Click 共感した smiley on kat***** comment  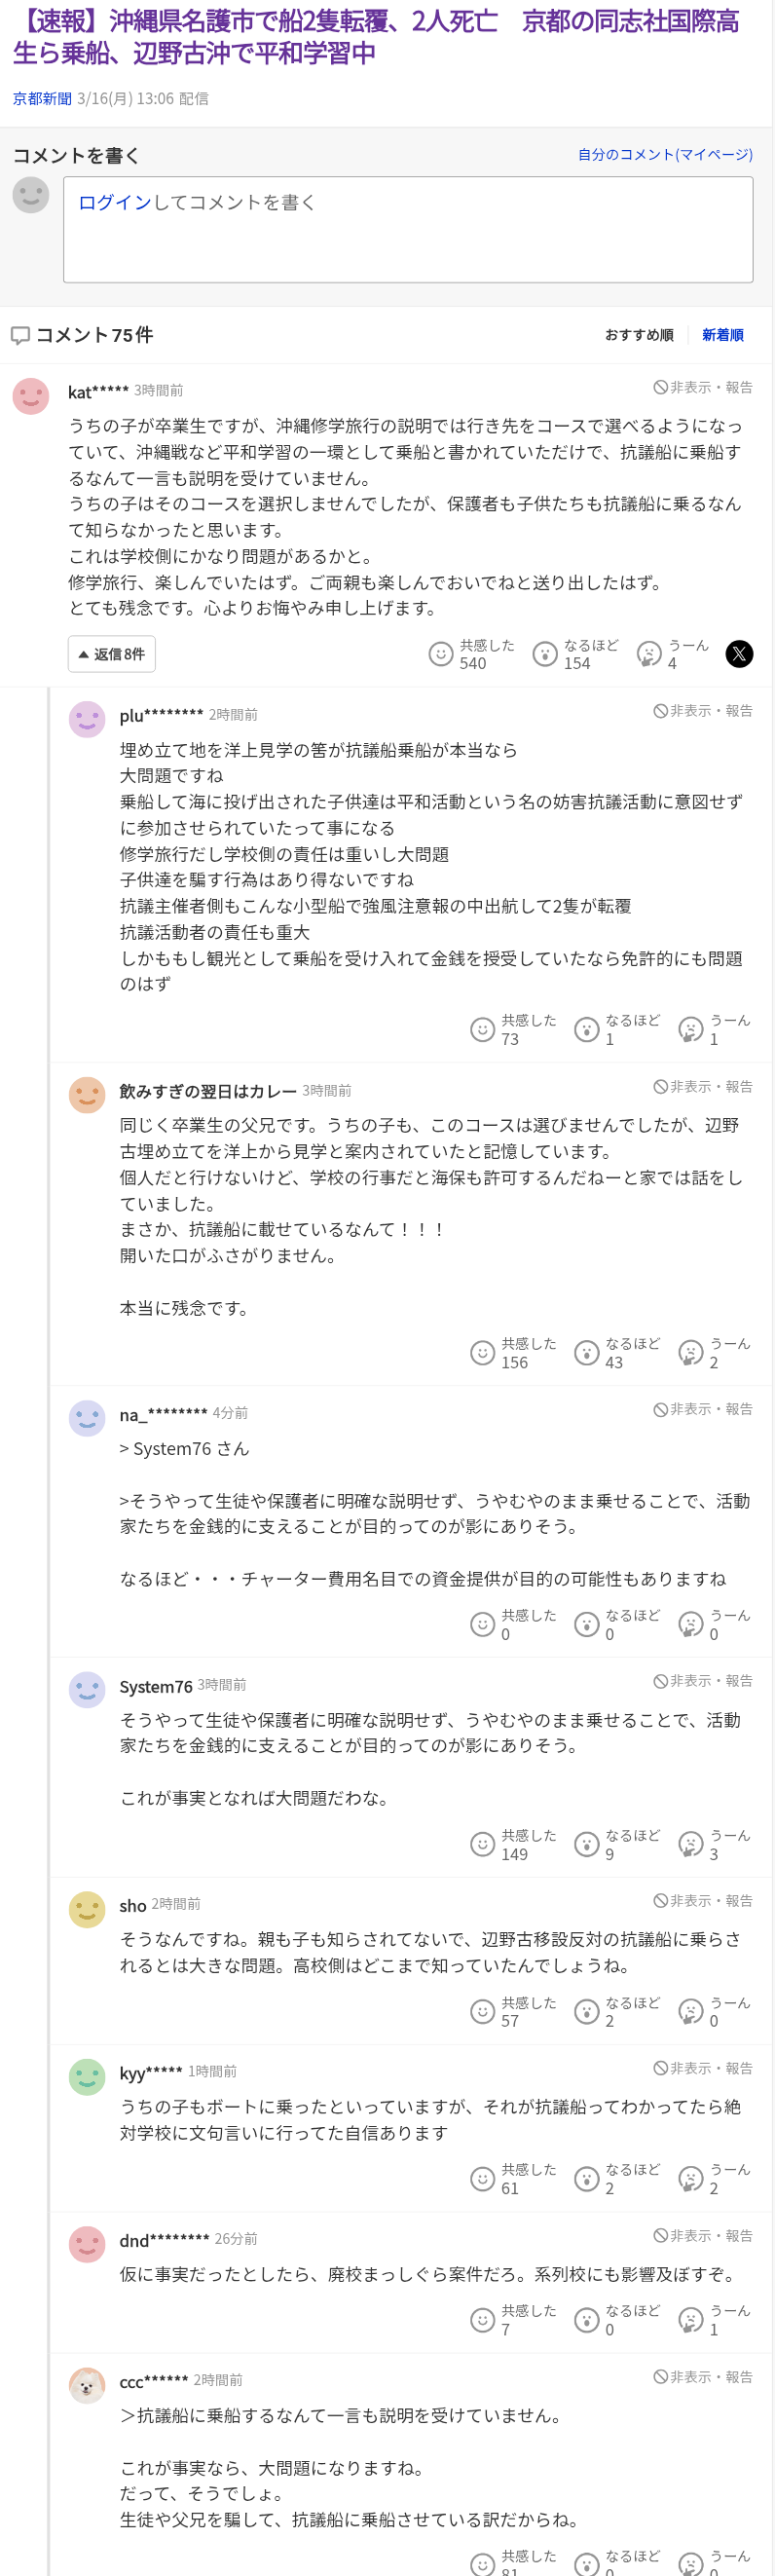coord(441,654)
